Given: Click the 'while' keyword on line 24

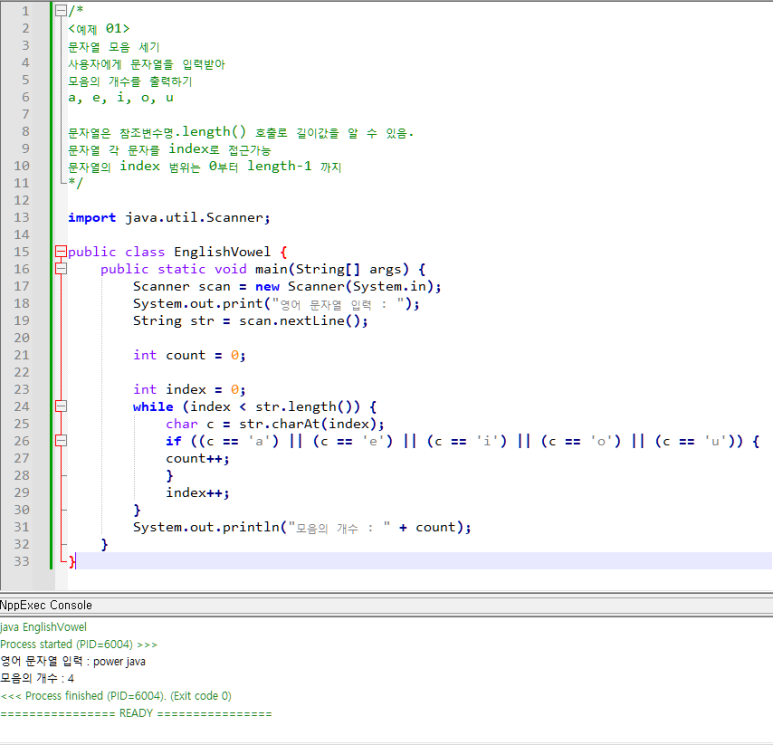Looking at the screenshot, I should [x=153, y=407].
